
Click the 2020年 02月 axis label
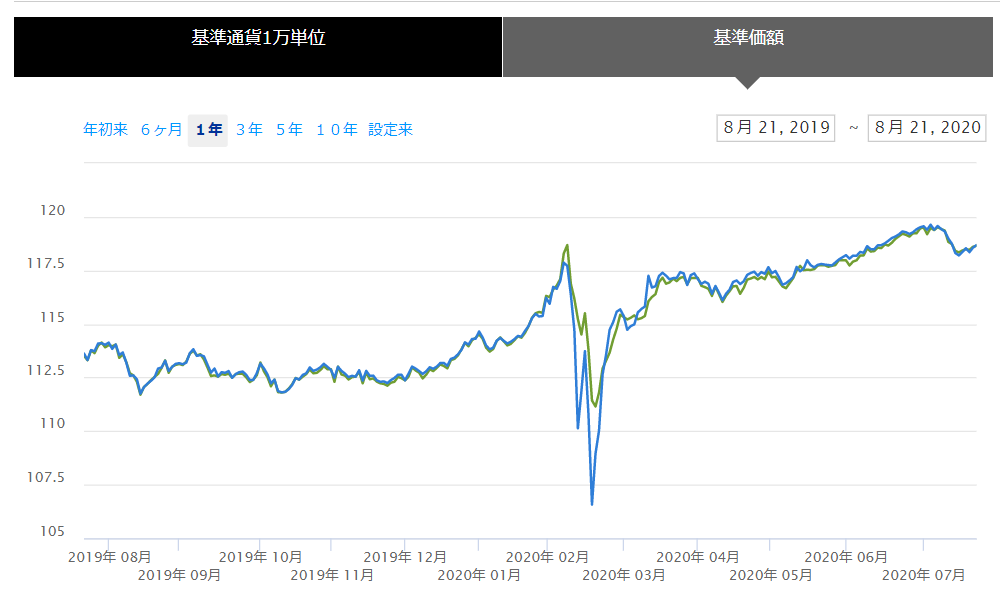coord(547,557)
